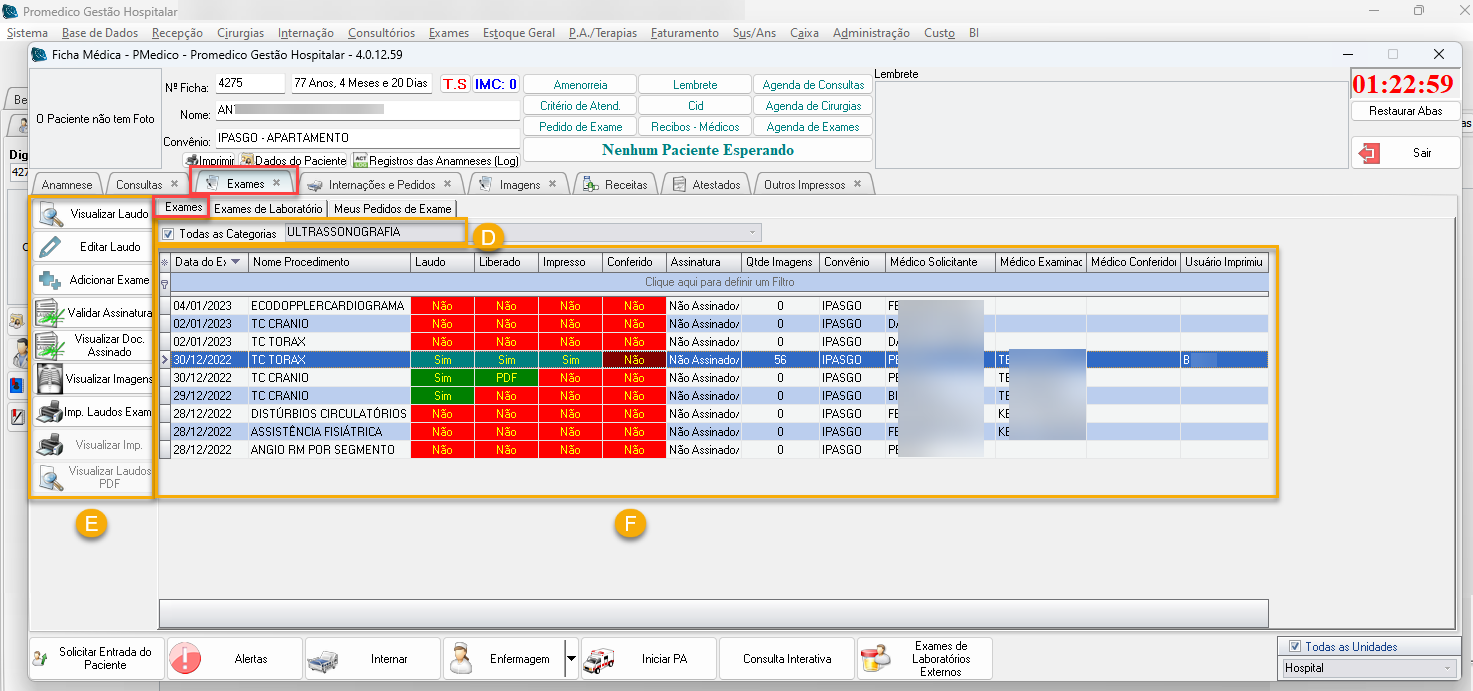Uncheck the Todas as Categorias checkbox

pos(168,233)
